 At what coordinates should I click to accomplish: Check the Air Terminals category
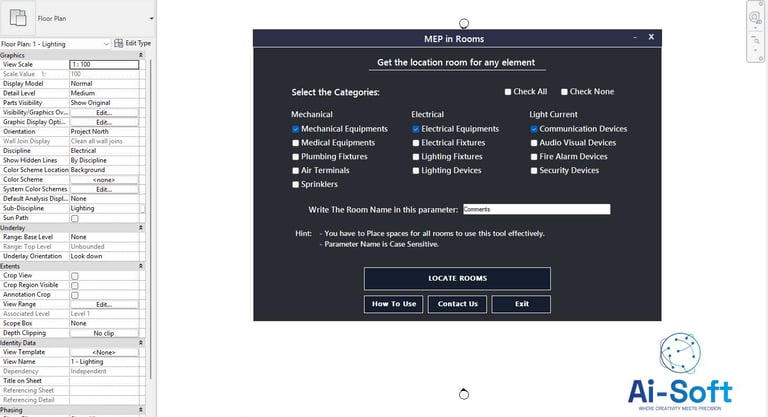tap(295, 171)
